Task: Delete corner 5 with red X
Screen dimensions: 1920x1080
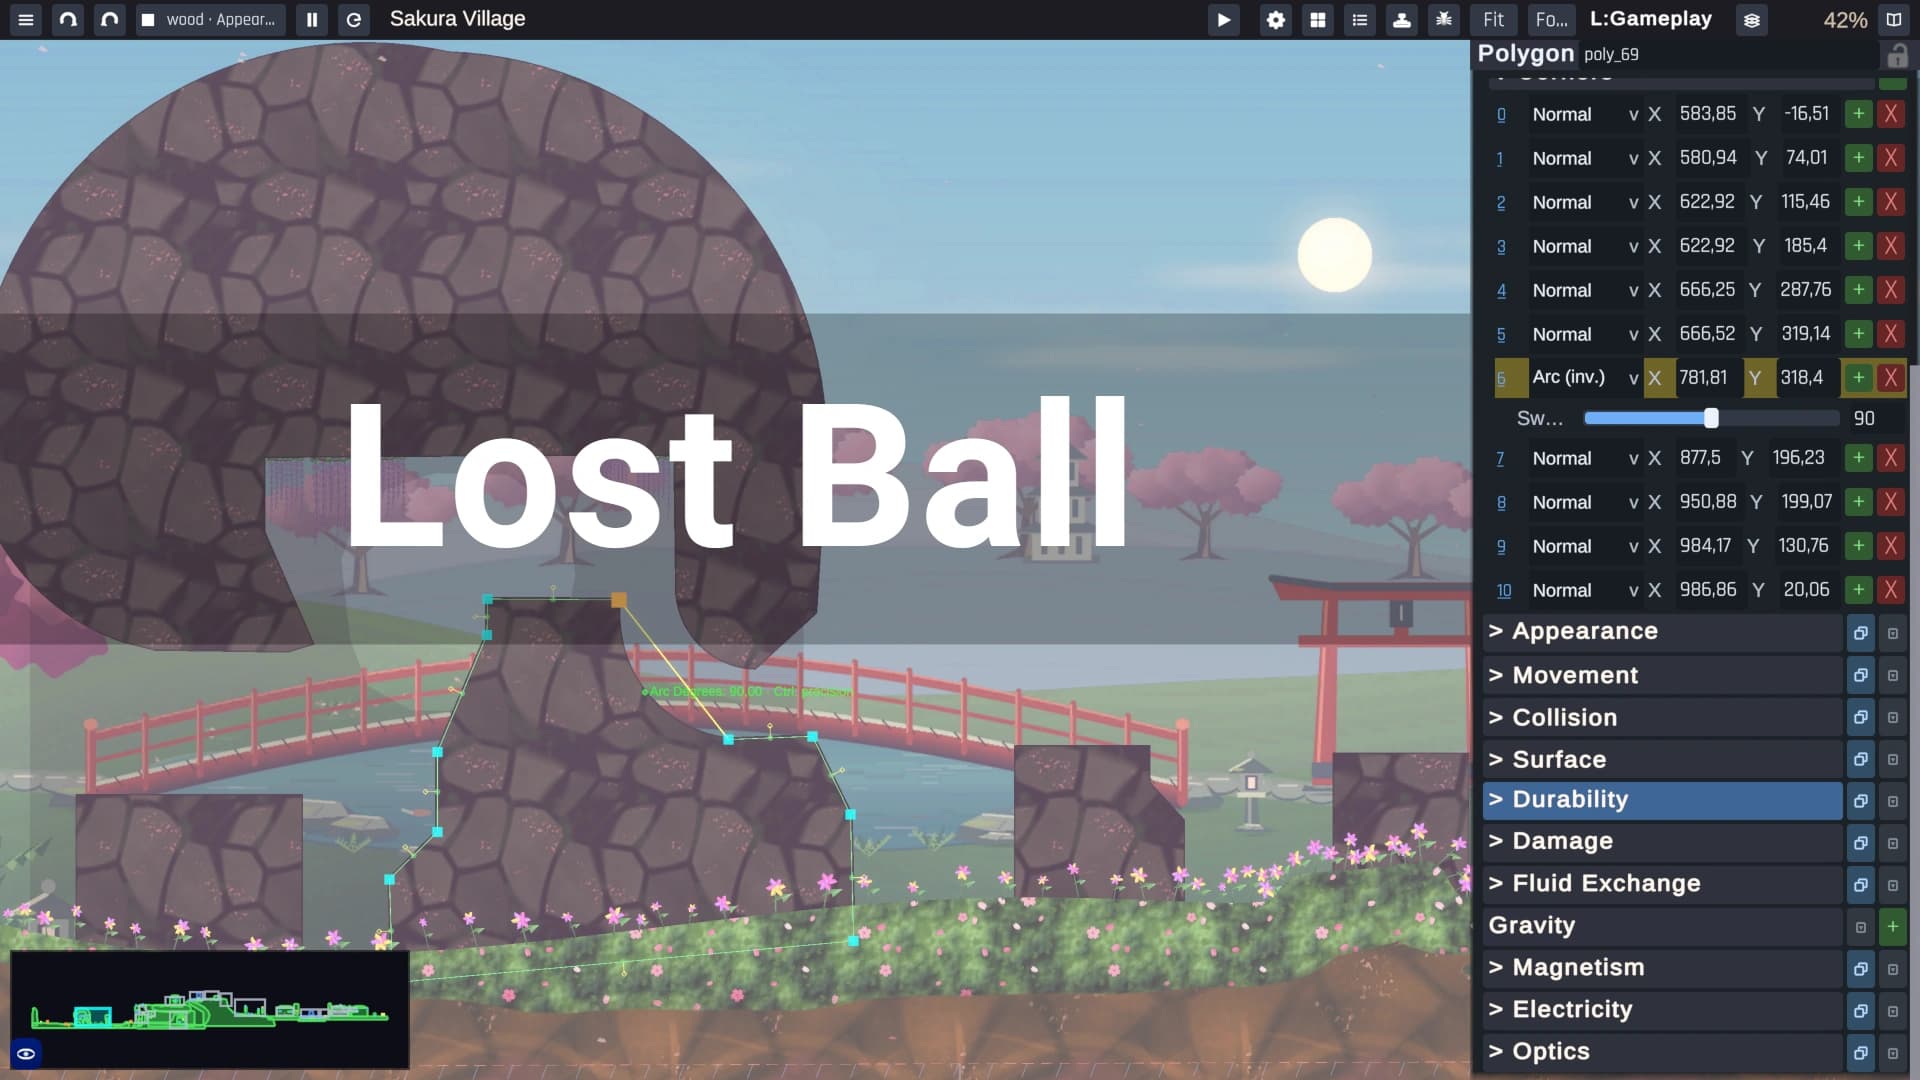Action: click(1890, 334)
